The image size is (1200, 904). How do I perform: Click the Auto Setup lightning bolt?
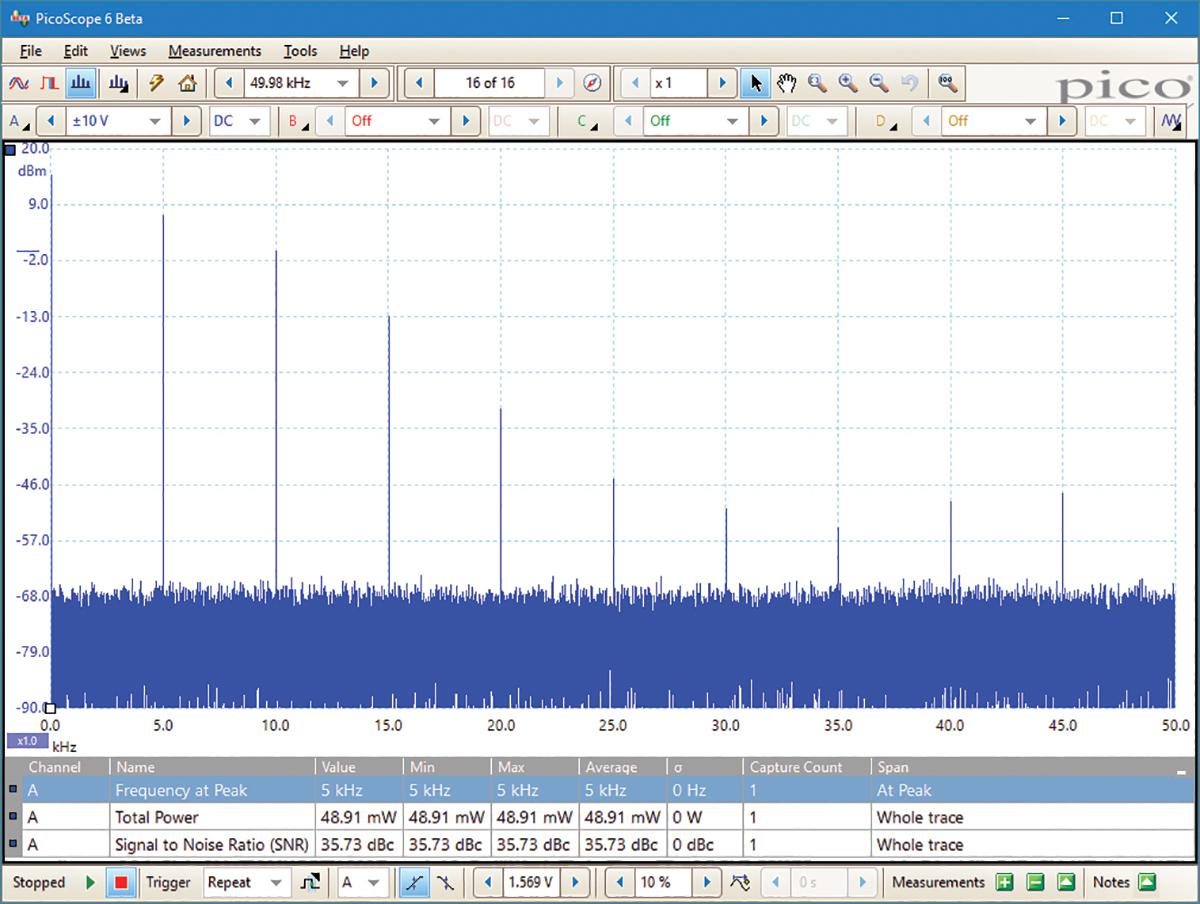coord(156,83)
